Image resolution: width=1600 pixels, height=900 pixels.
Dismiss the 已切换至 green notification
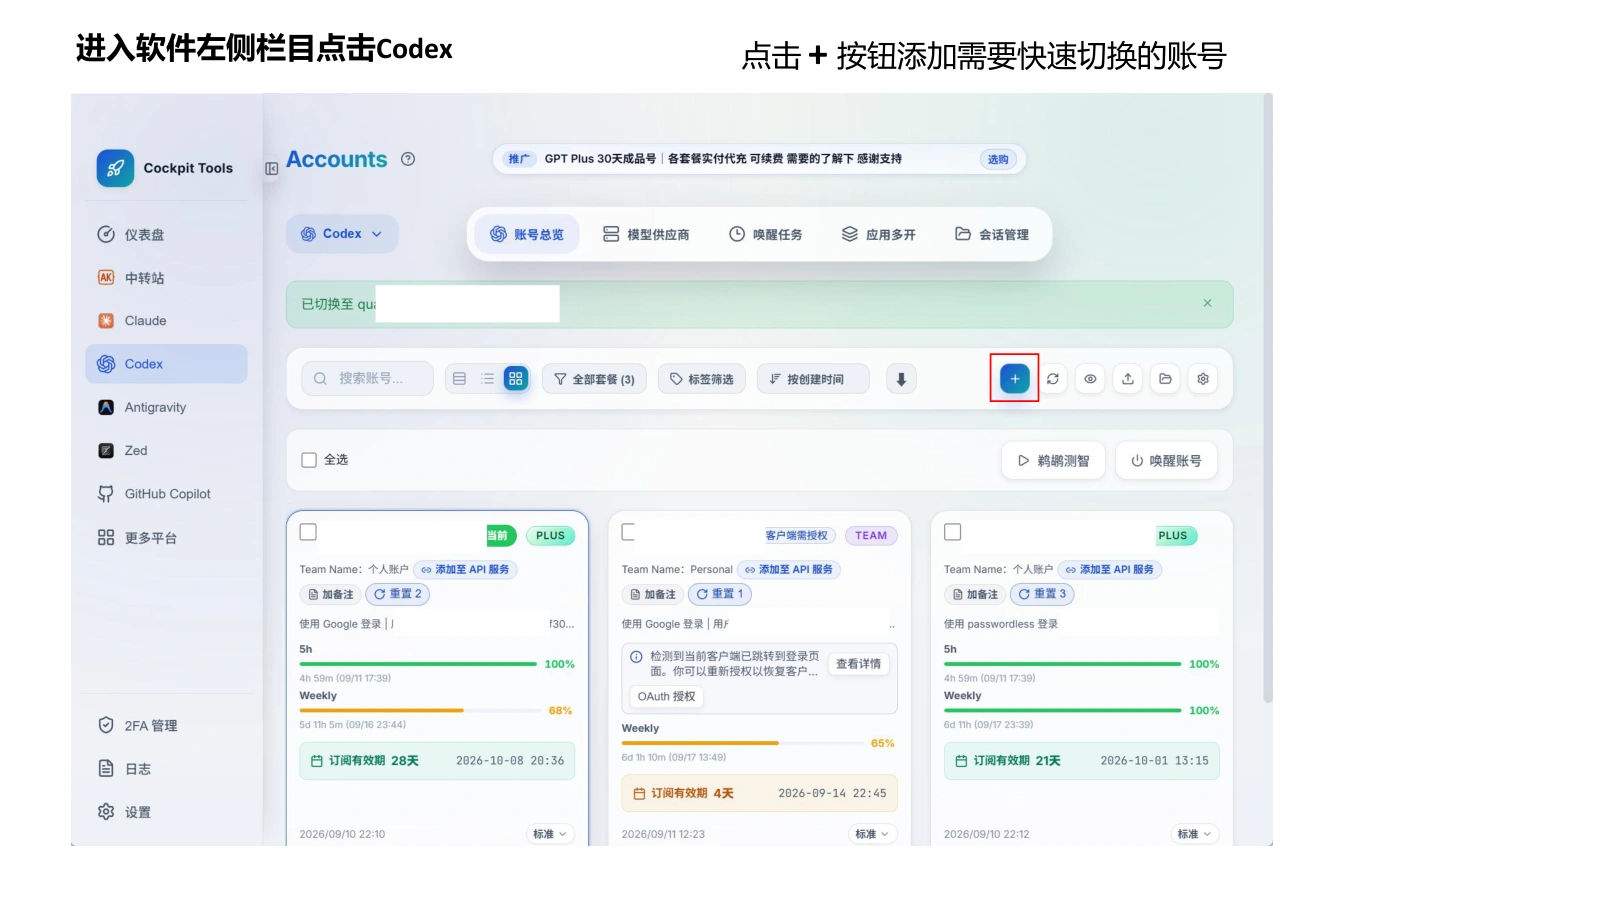point(1207,303)
